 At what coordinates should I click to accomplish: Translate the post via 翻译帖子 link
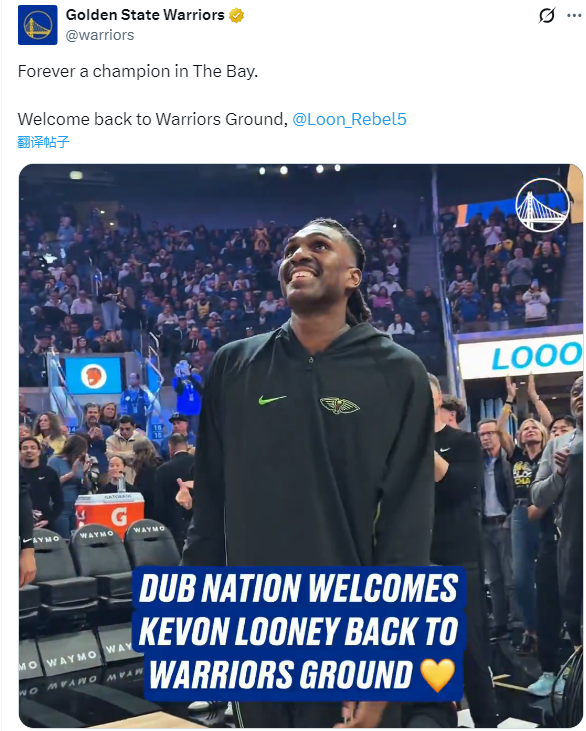tap(43, 142)
